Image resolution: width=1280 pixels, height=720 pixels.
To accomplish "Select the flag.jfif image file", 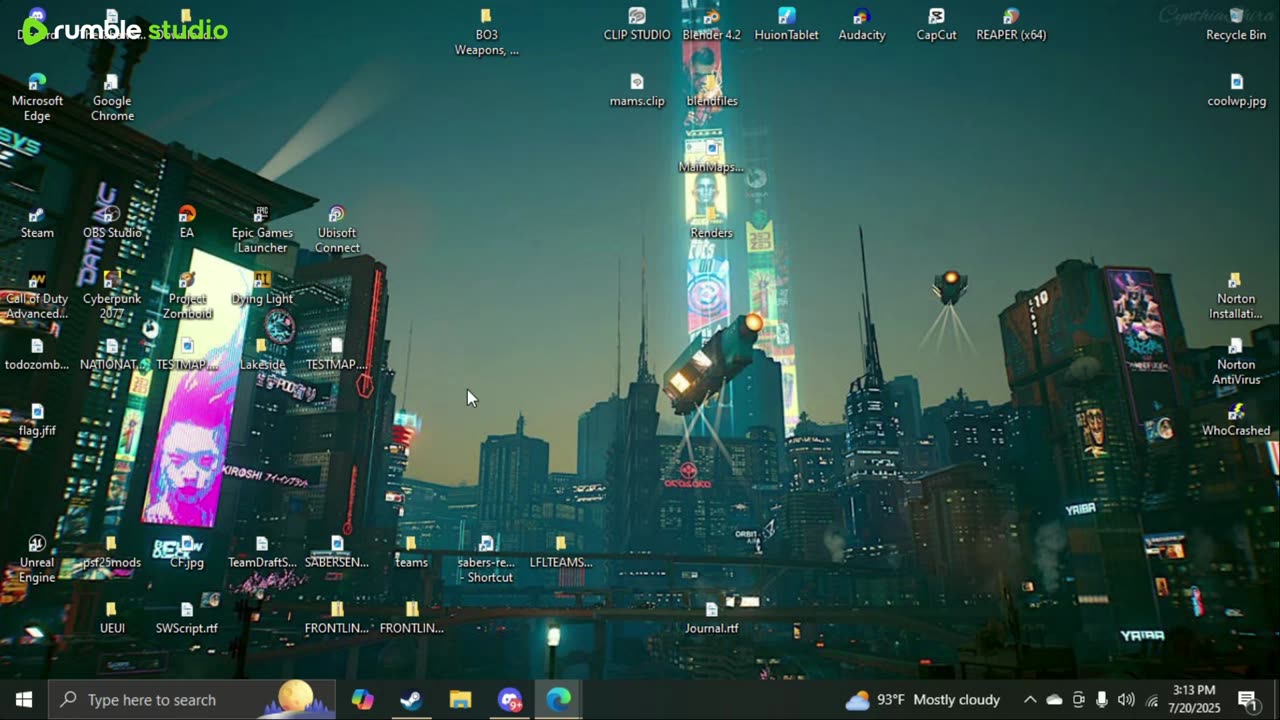I will (x=37, y=420).
